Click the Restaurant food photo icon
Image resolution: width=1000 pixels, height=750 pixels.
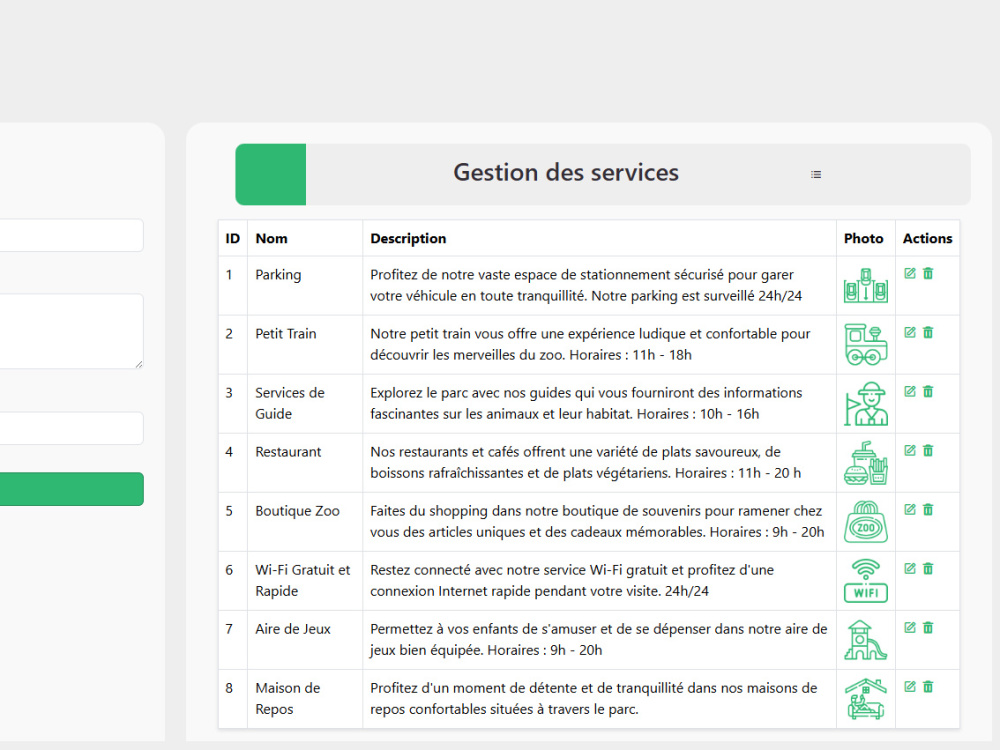coord(865,463)
